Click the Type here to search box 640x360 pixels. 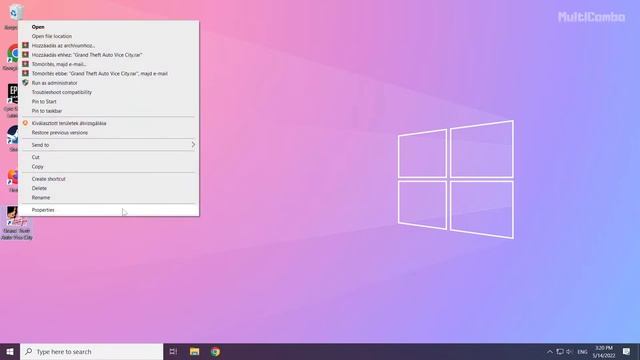(91, 351)
